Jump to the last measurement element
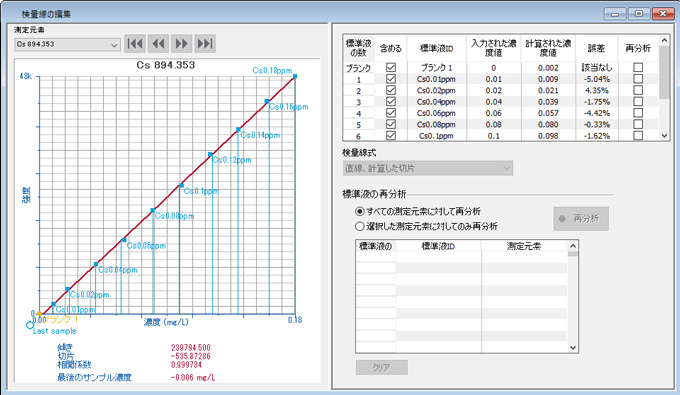 pos(205,44)
